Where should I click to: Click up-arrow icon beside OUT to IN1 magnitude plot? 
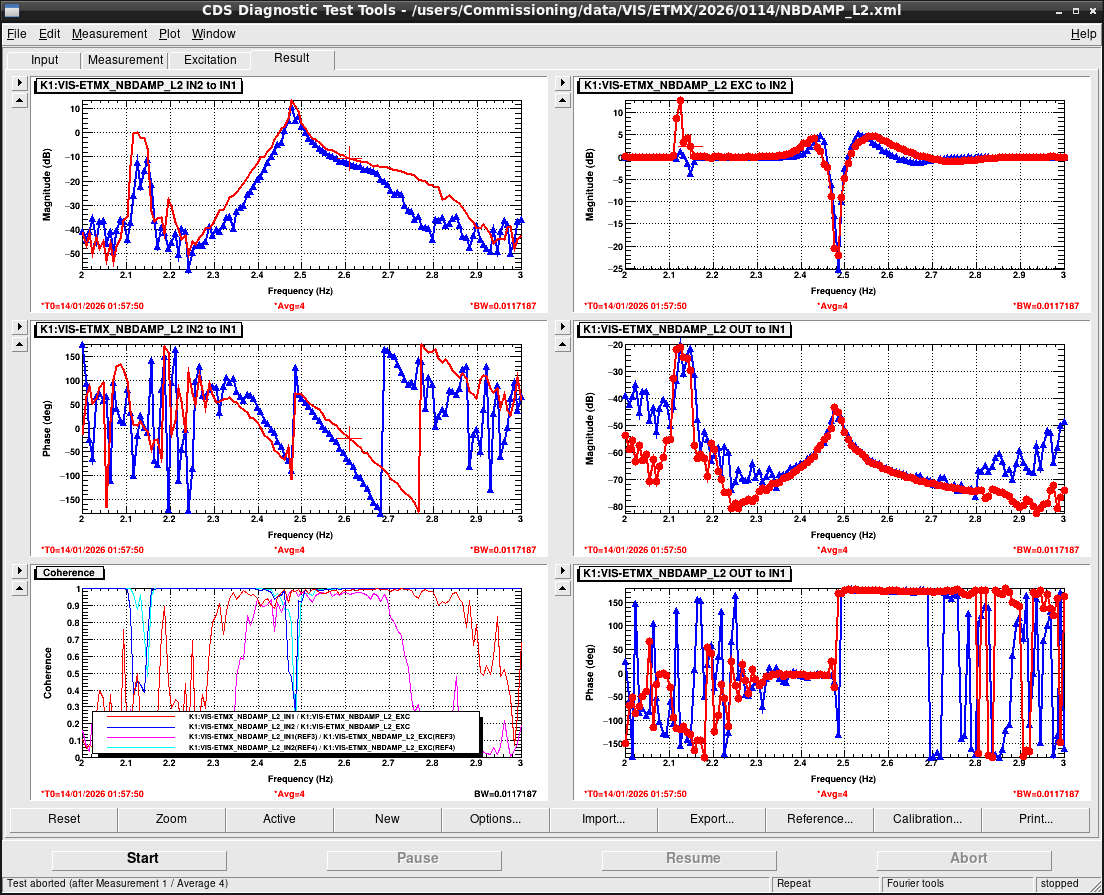[563, 344]
